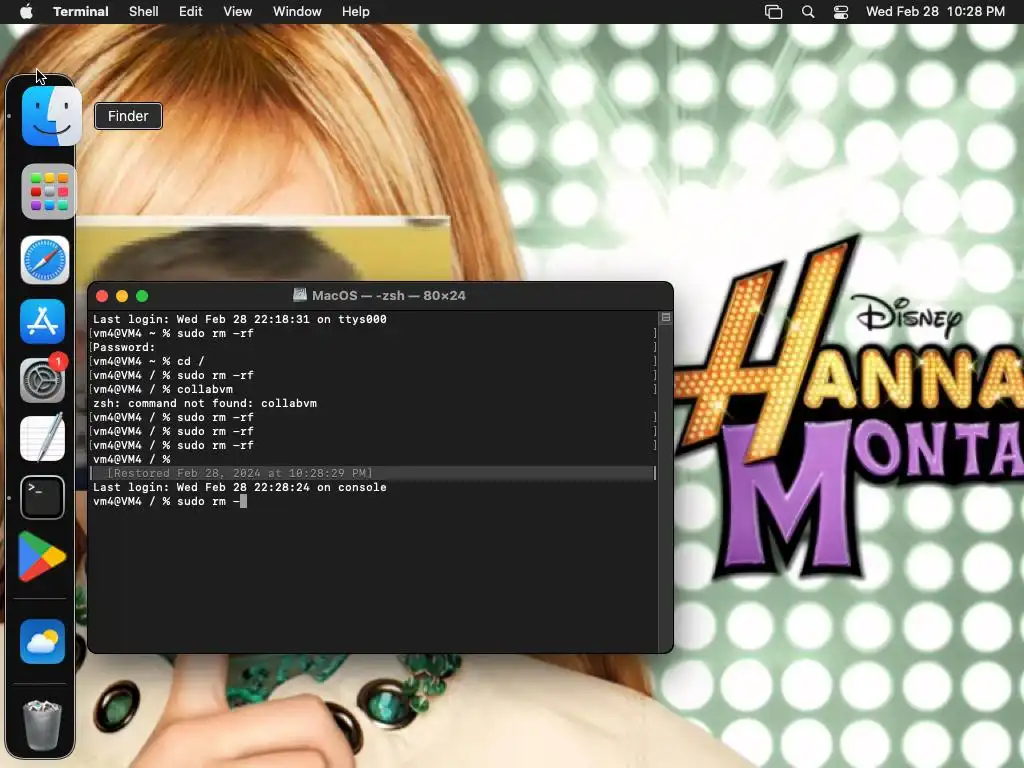The image size is (1024, 768).
Task: Open the Edit menu
Action: [191, 12]
